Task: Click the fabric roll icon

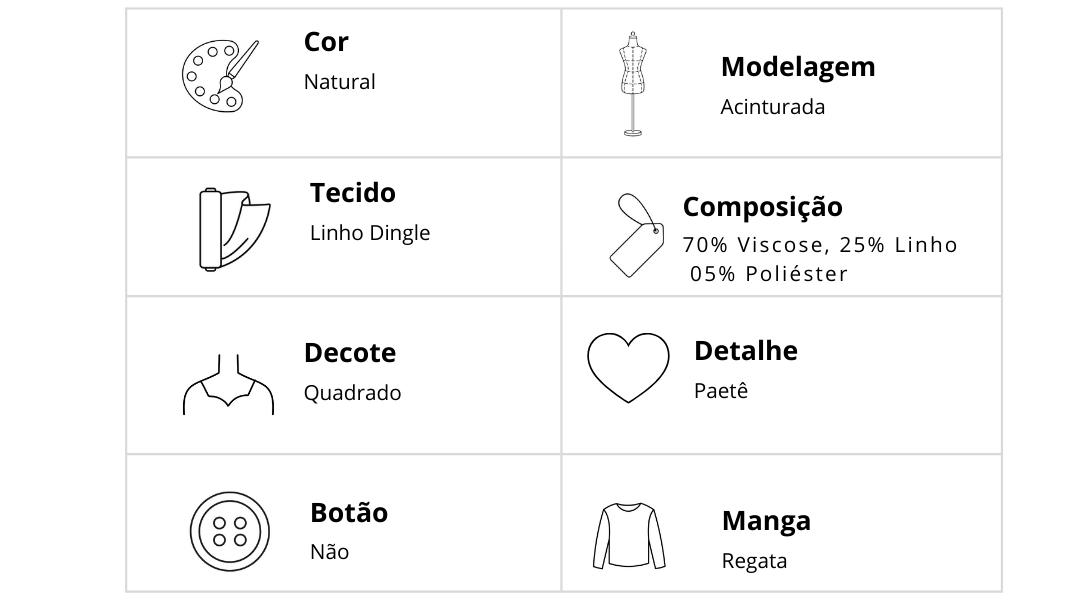Action: pyautogui.click(x=234, y=229)
